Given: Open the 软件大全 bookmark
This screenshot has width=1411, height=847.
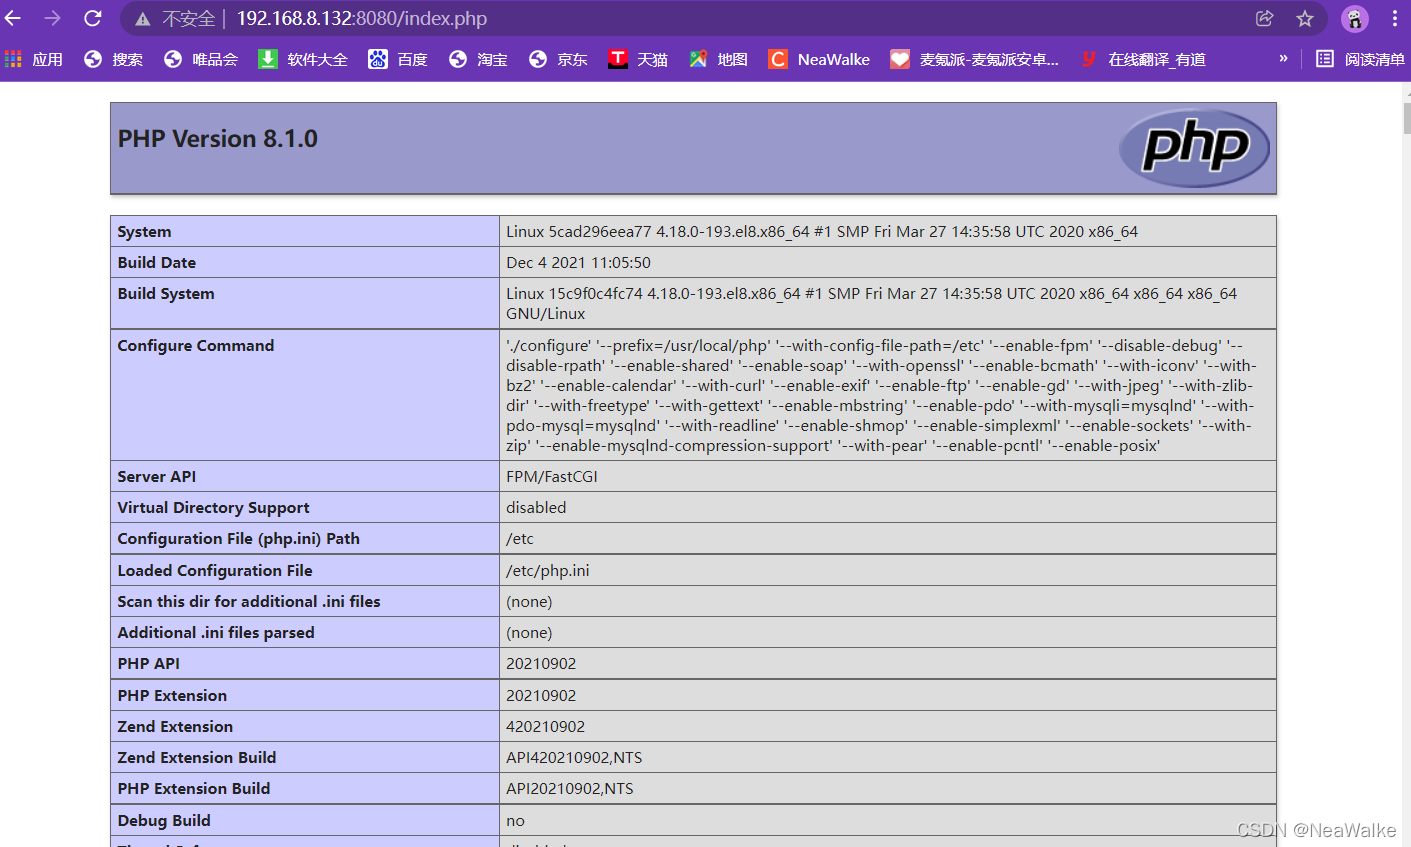Looking at the screenshot, I should click(303, 60).
